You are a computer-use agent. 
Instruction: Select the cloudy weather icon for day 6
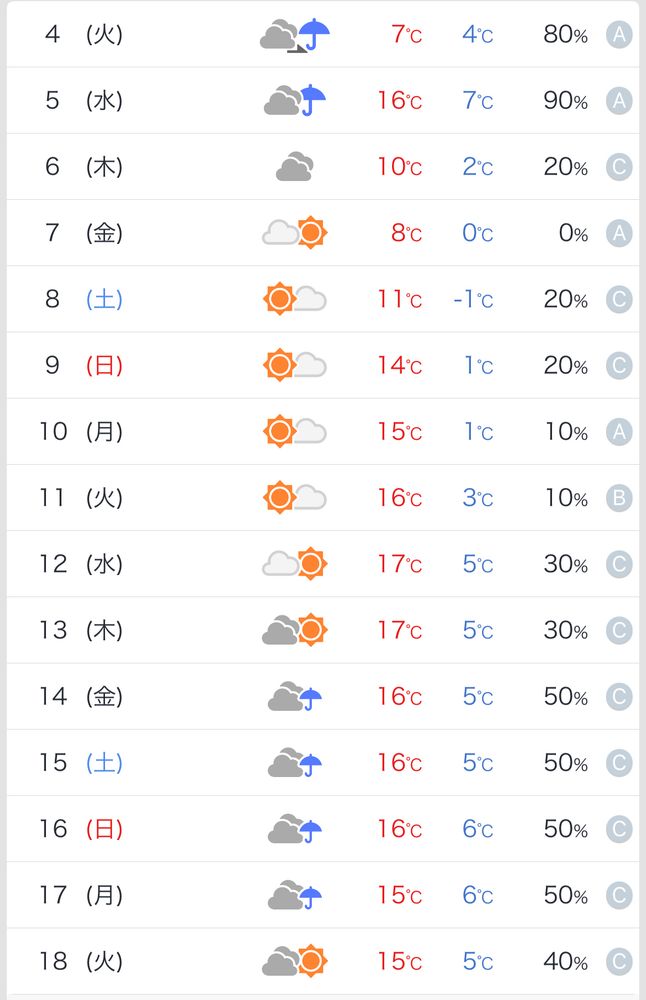(295, 166)
